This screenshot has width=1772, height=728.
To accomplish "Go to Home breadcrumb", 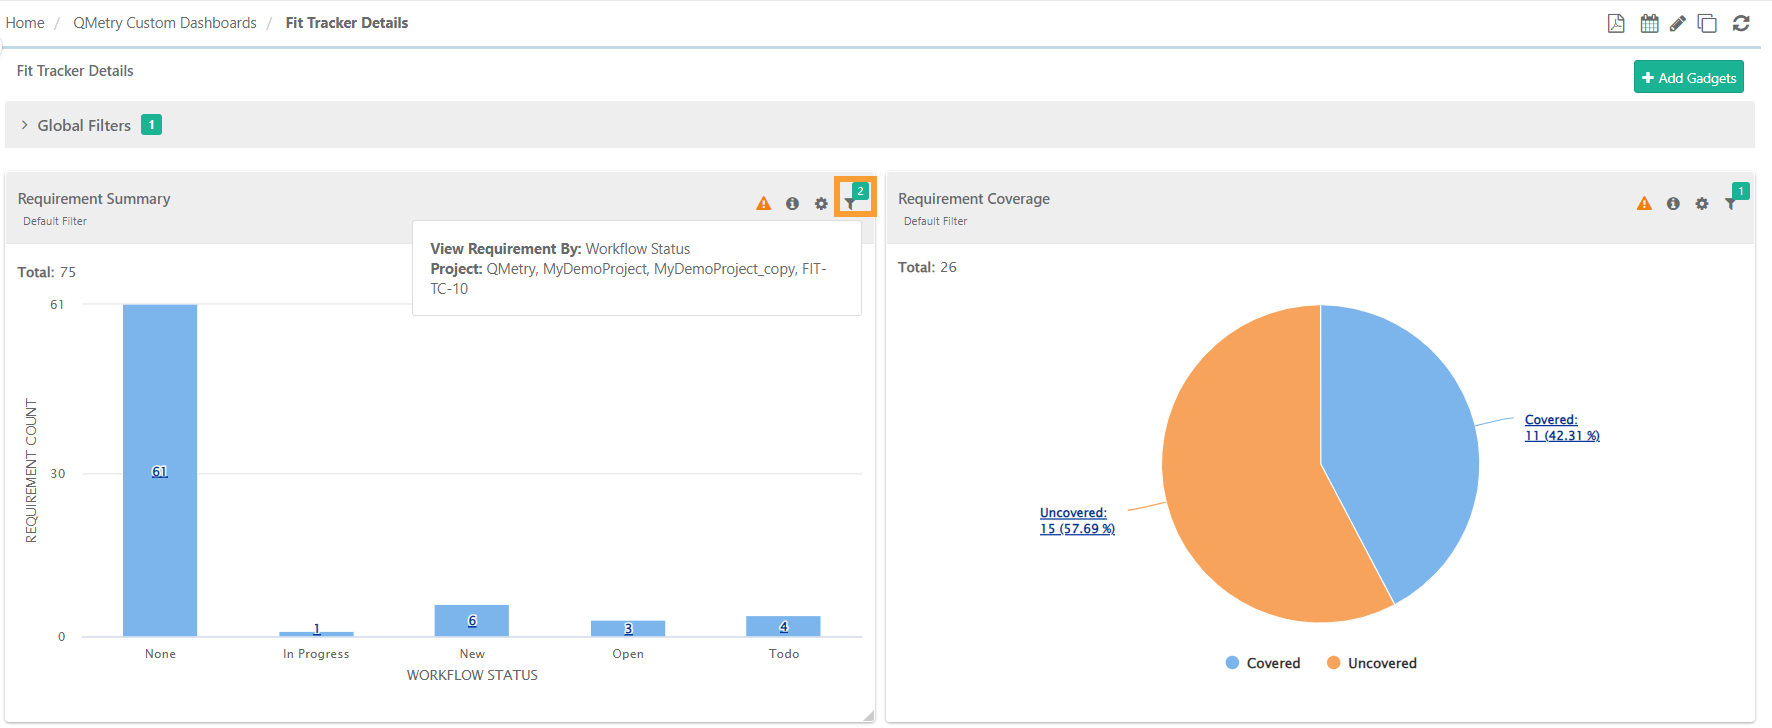I will click(25, 23).
